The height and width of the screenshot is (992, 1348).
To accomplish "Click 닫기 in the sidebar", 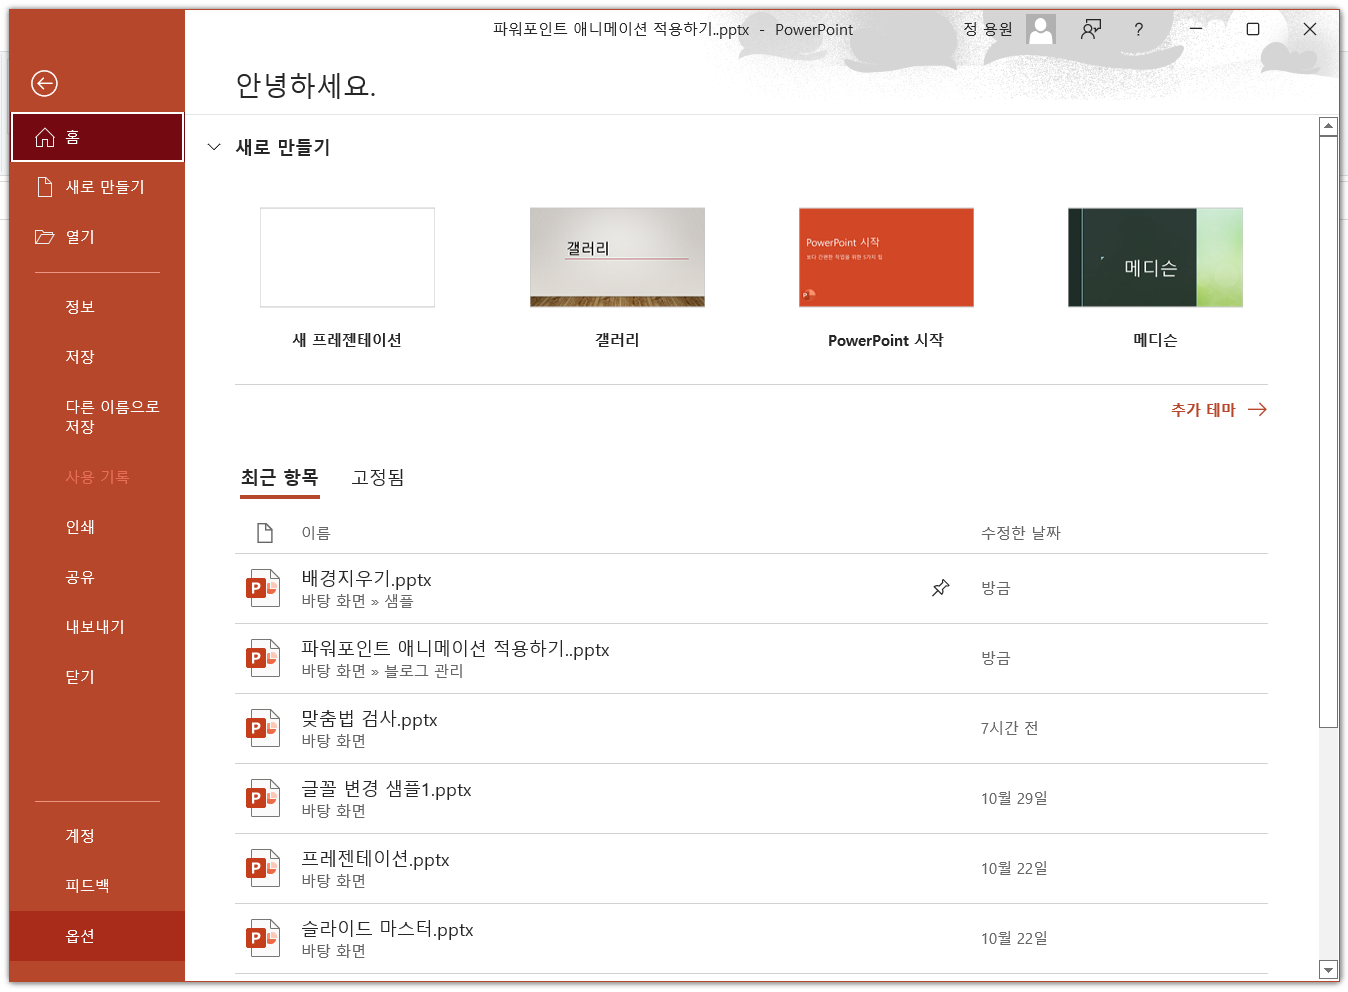I will 97,677.
